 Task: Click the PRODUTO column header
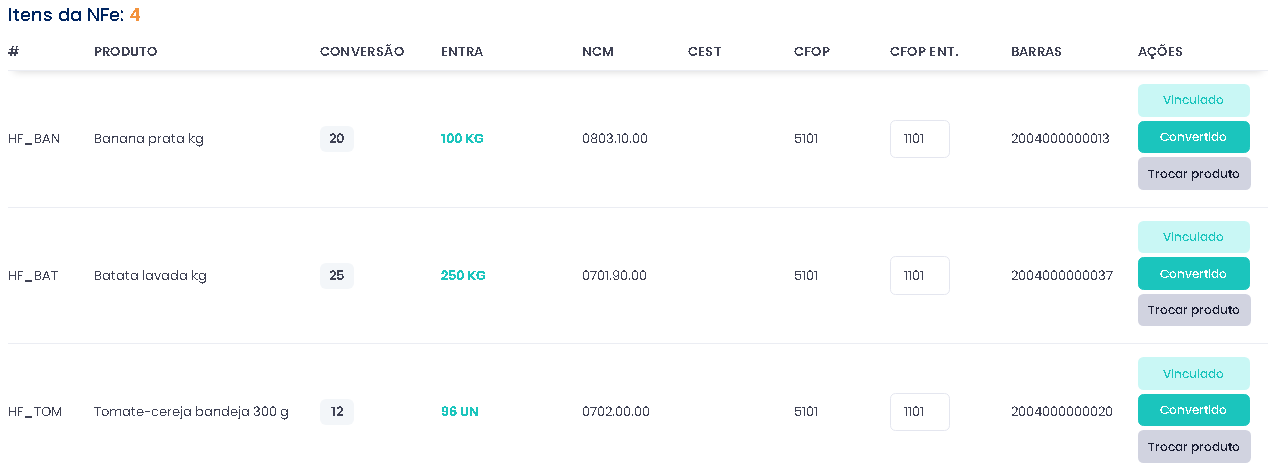pyautogui.click(x=125, y=52)
